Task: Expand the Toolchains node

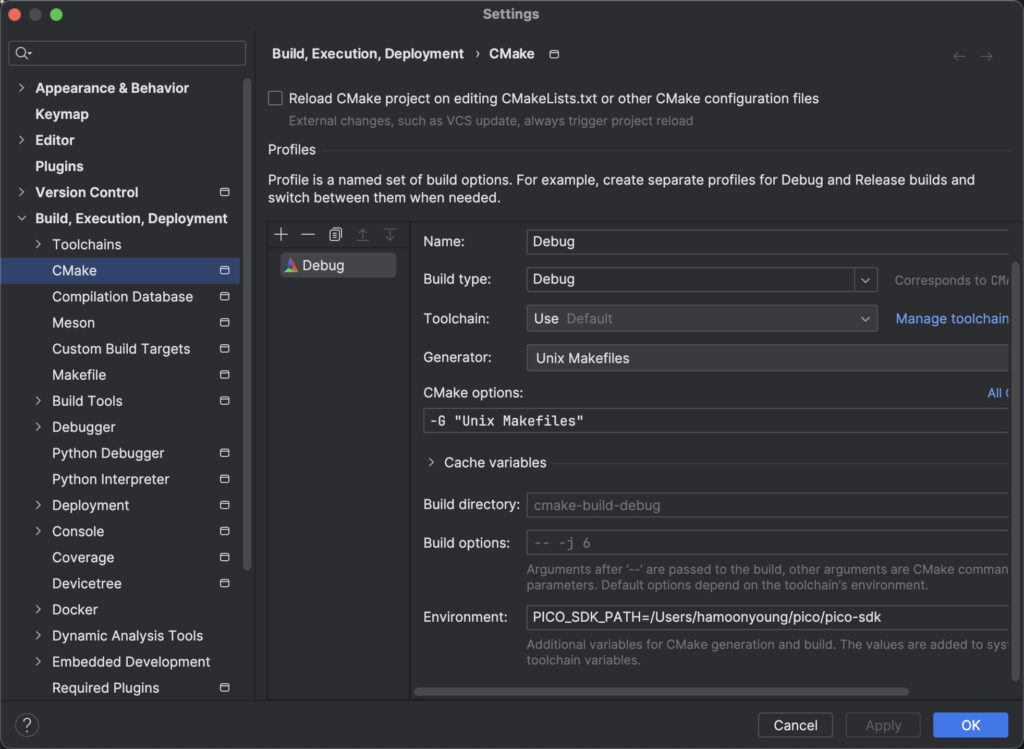Action: tap(39, 244)
